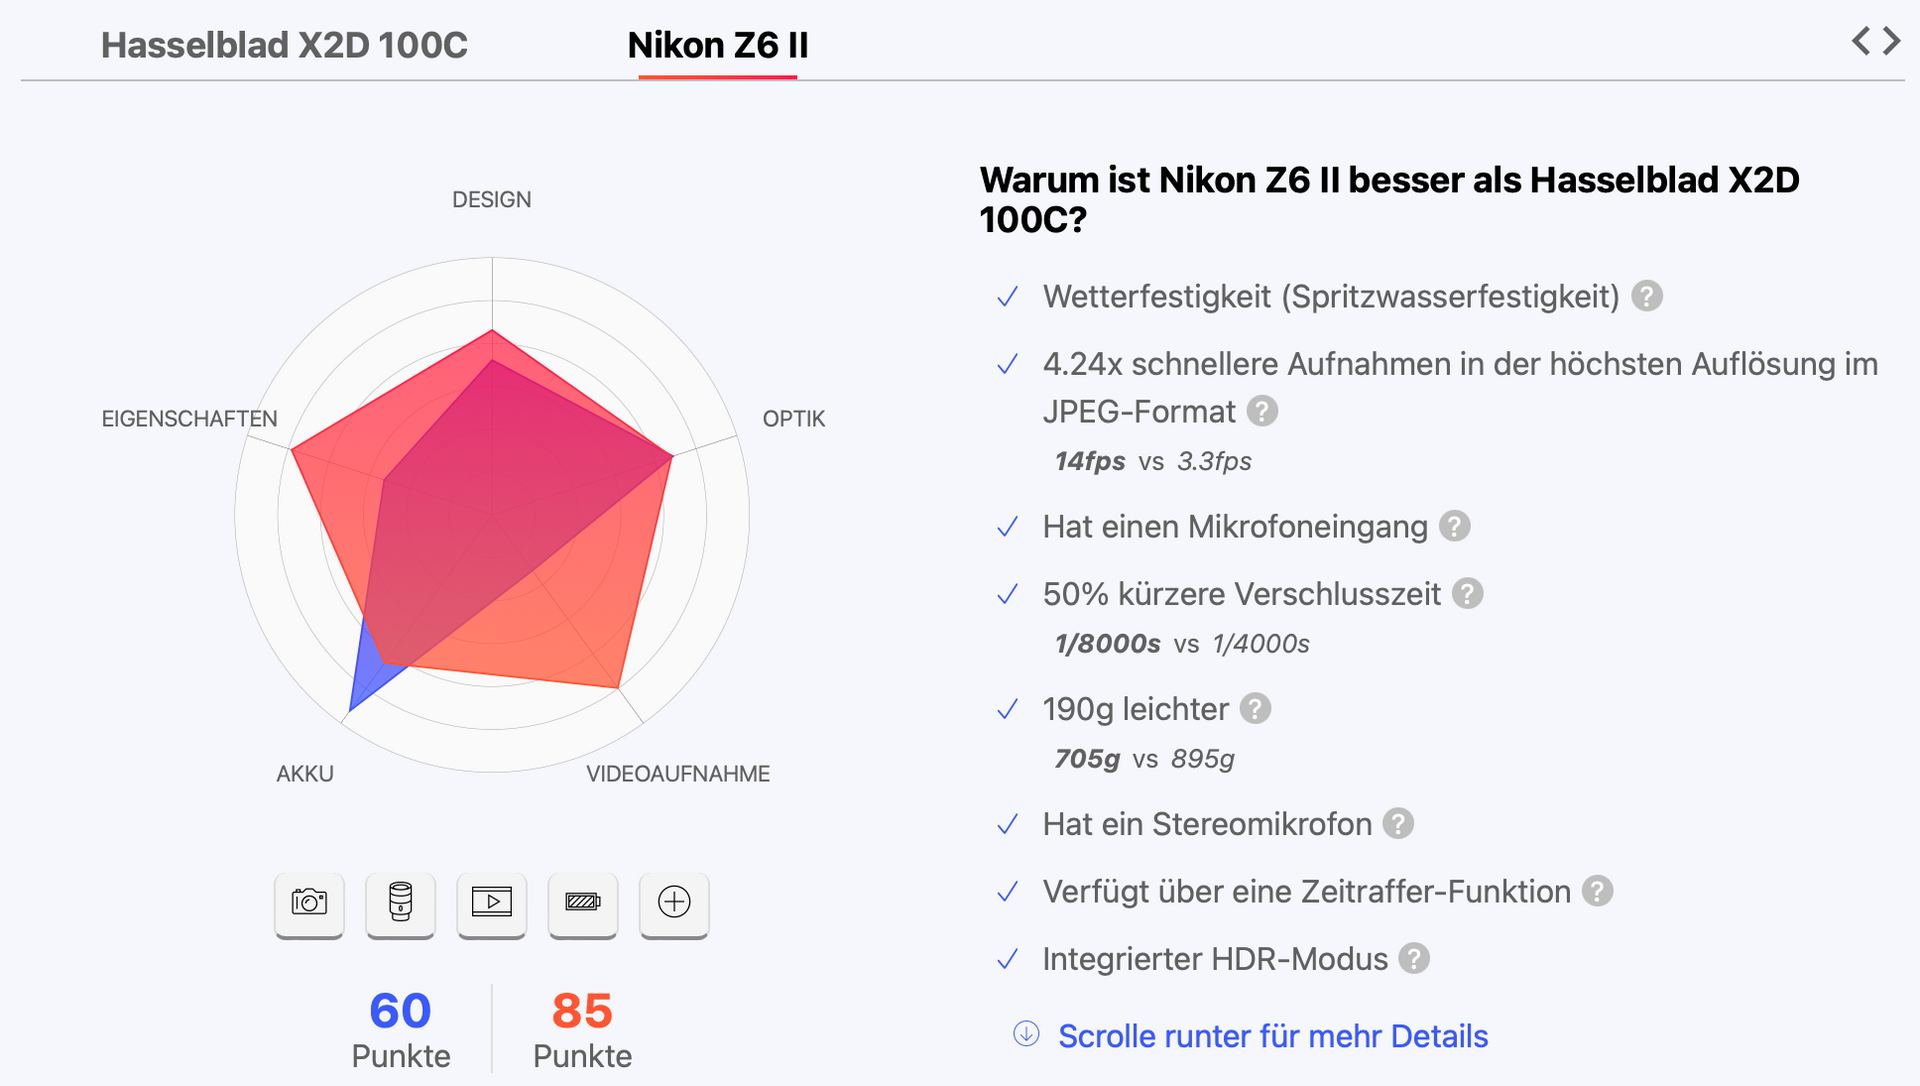Select the plus features category icon
This screenshot has width=1920, height=1086.
674,903
